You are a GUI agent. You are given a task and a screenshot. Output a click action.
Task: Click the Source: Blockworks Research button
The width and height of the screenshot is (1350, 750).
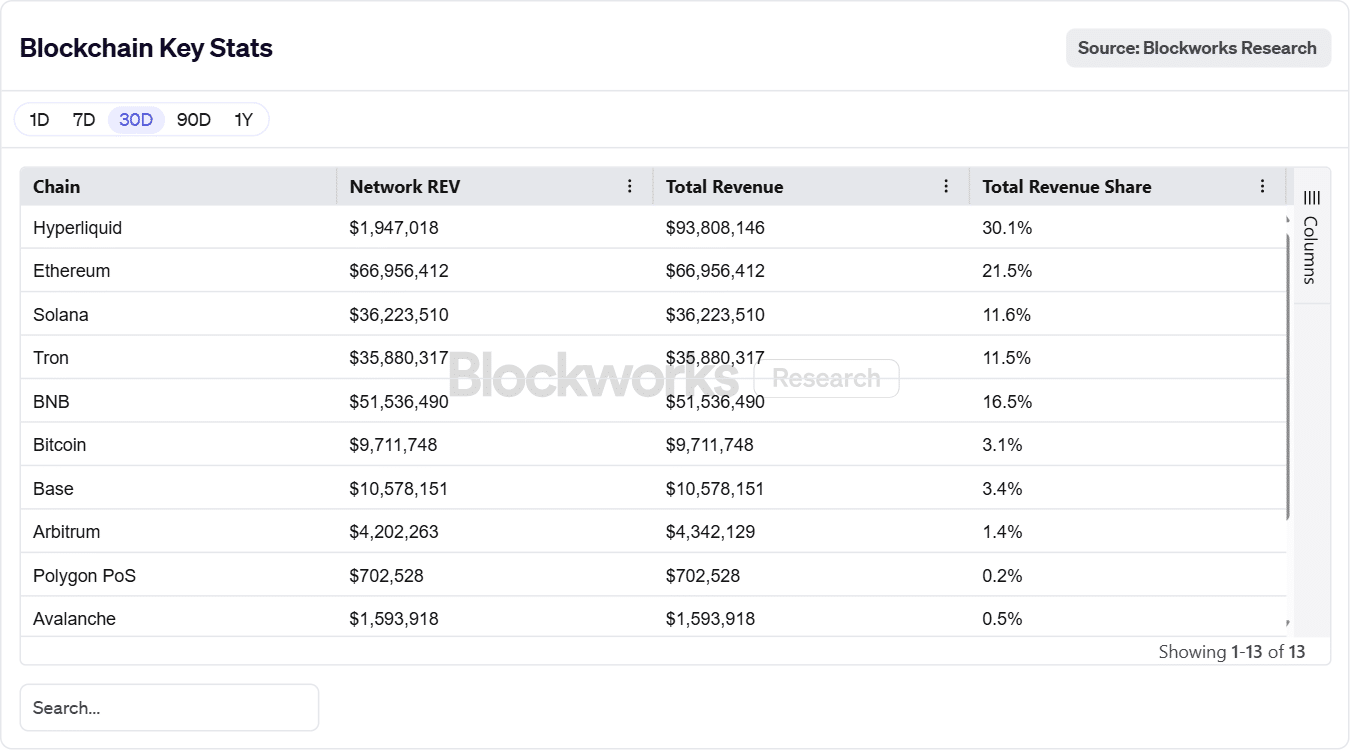(x=1198, y=48)
